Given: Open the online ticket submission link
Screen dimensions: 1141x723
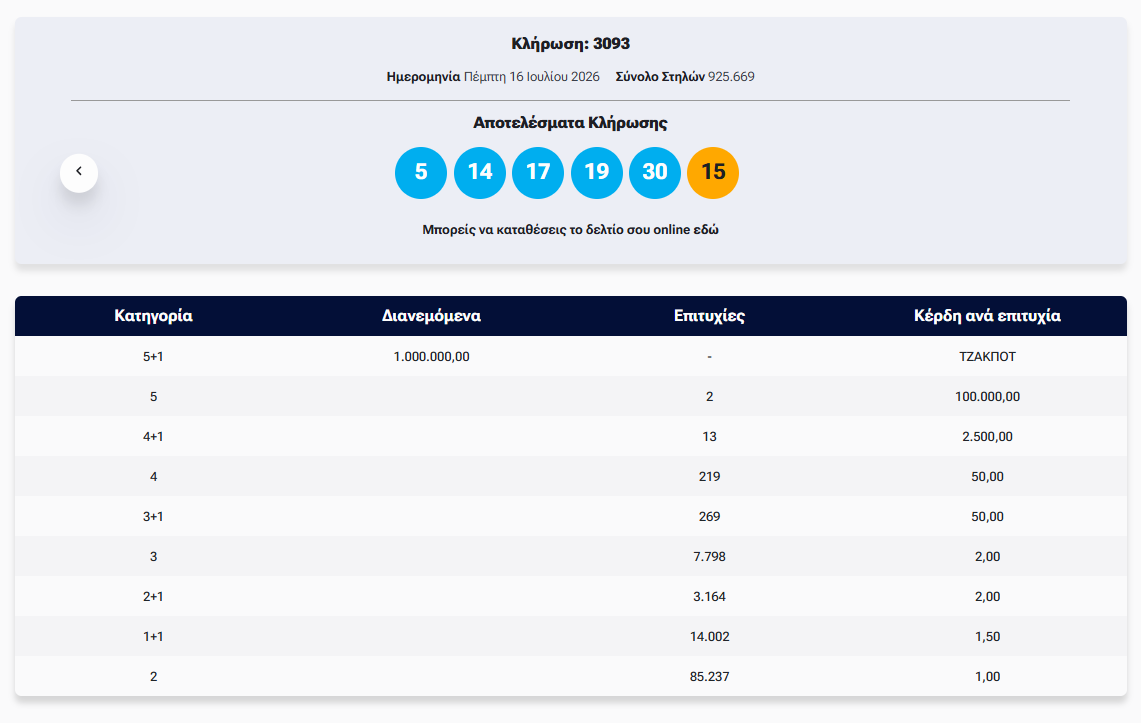Looking at the screenshot, I should (x=570, y=230).
